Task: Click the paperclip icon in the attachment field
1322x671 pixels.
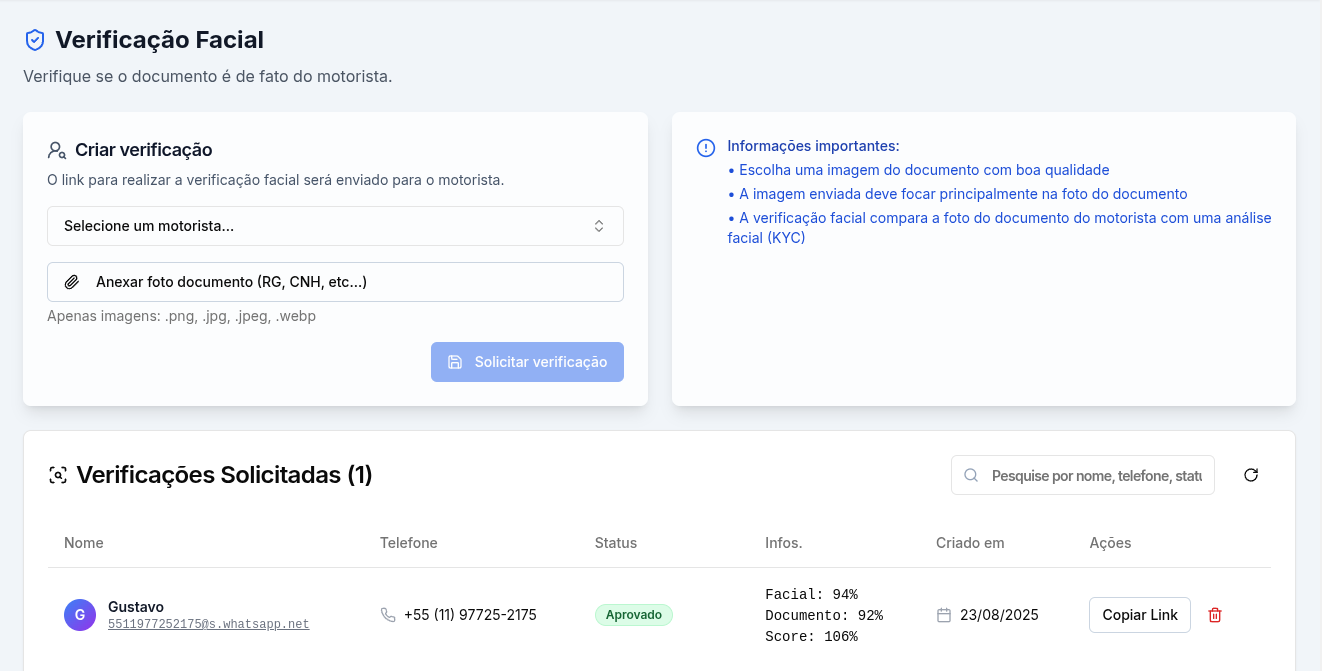Action: [x=72, y=281]
